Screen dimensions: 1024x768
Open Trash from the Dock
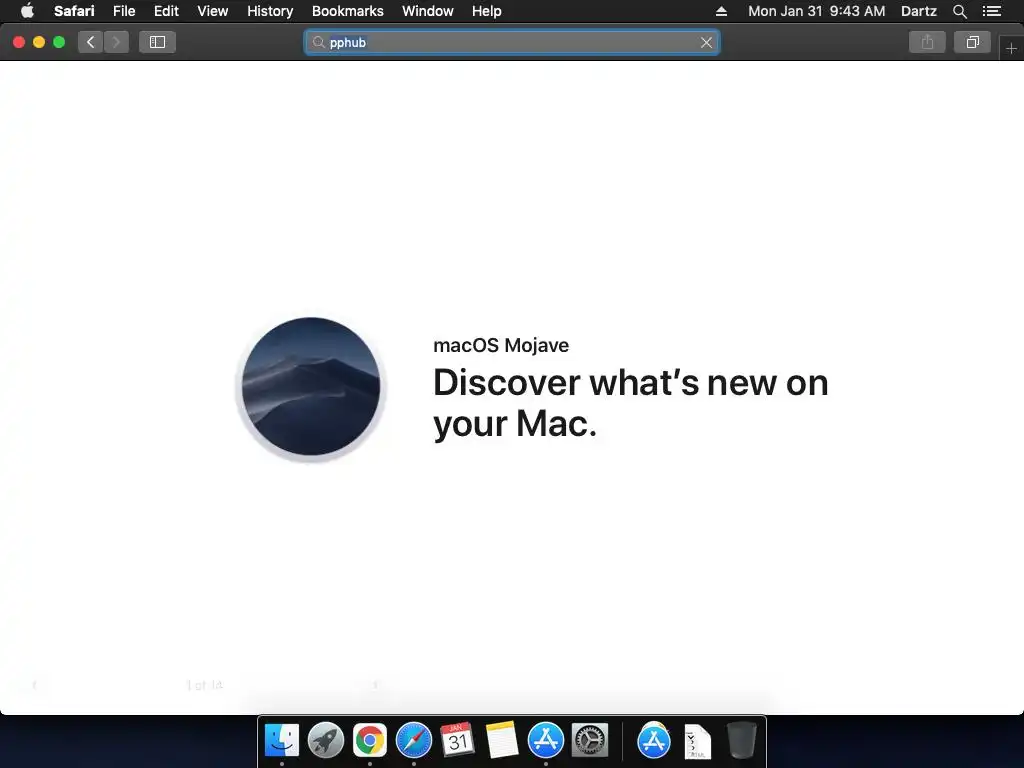point(741,740)
